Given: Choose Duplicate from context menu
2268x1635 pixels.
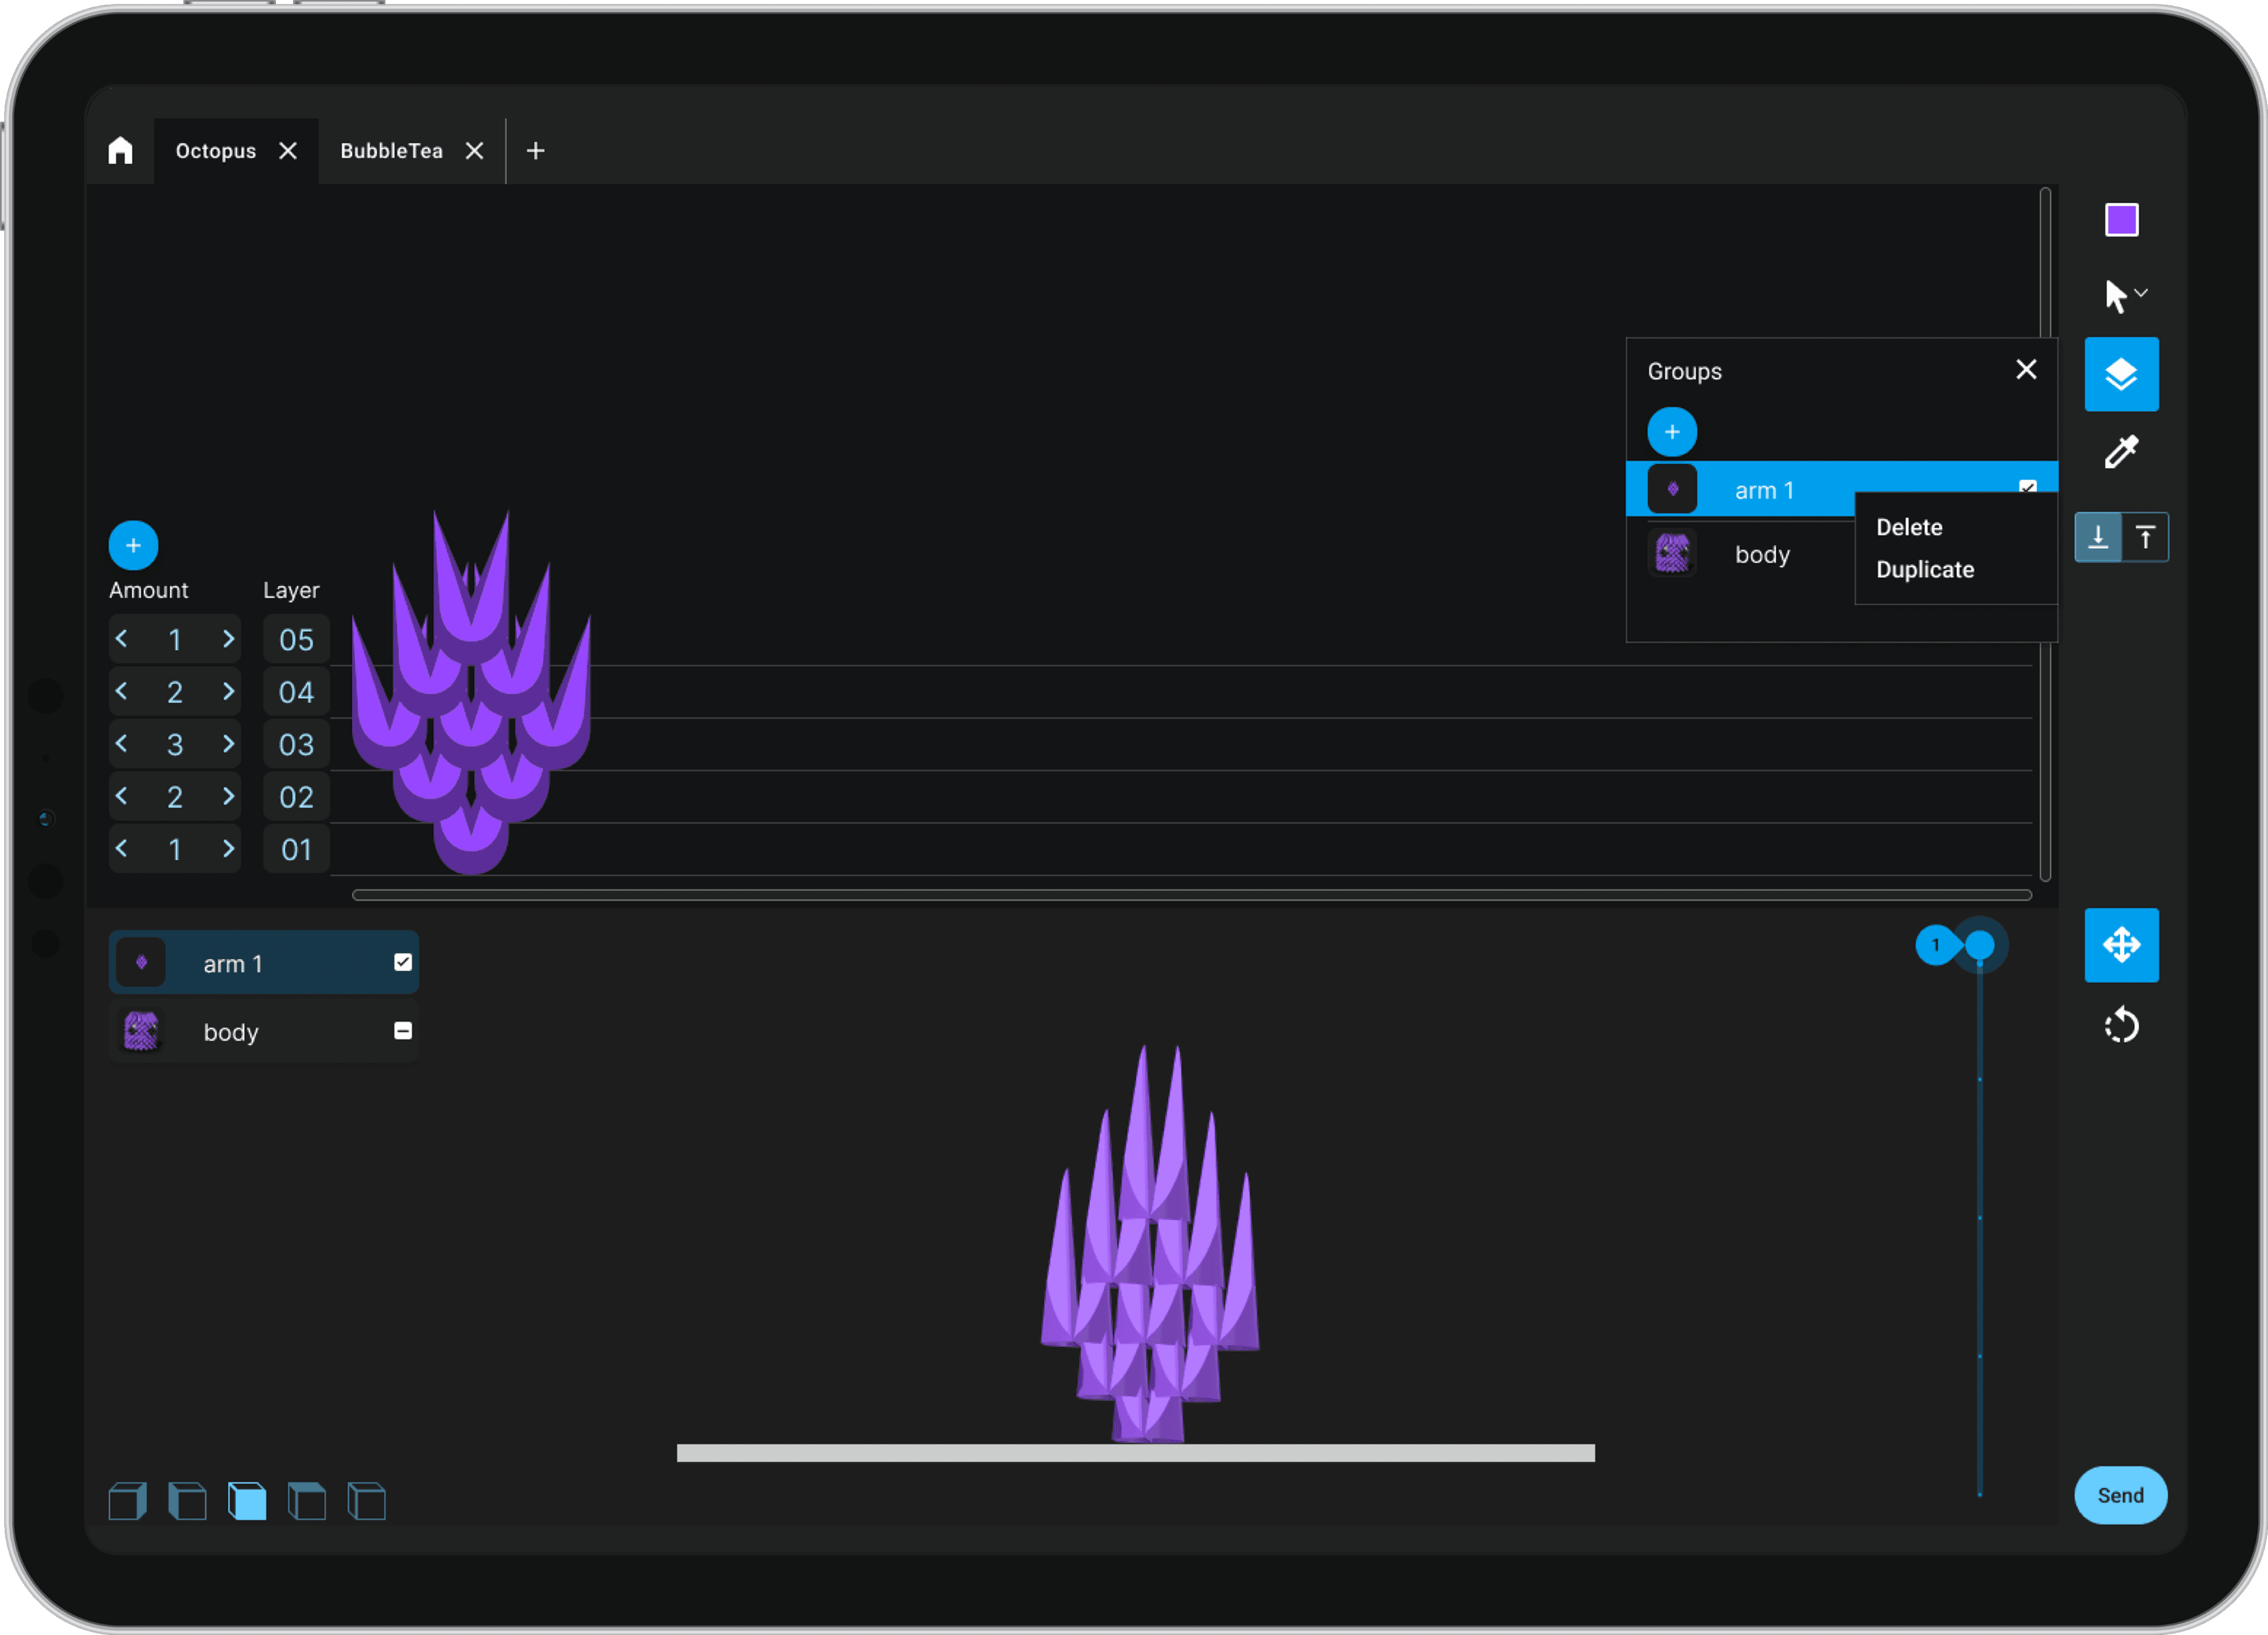Looking at the screenshot, I should coord(1924,569).
